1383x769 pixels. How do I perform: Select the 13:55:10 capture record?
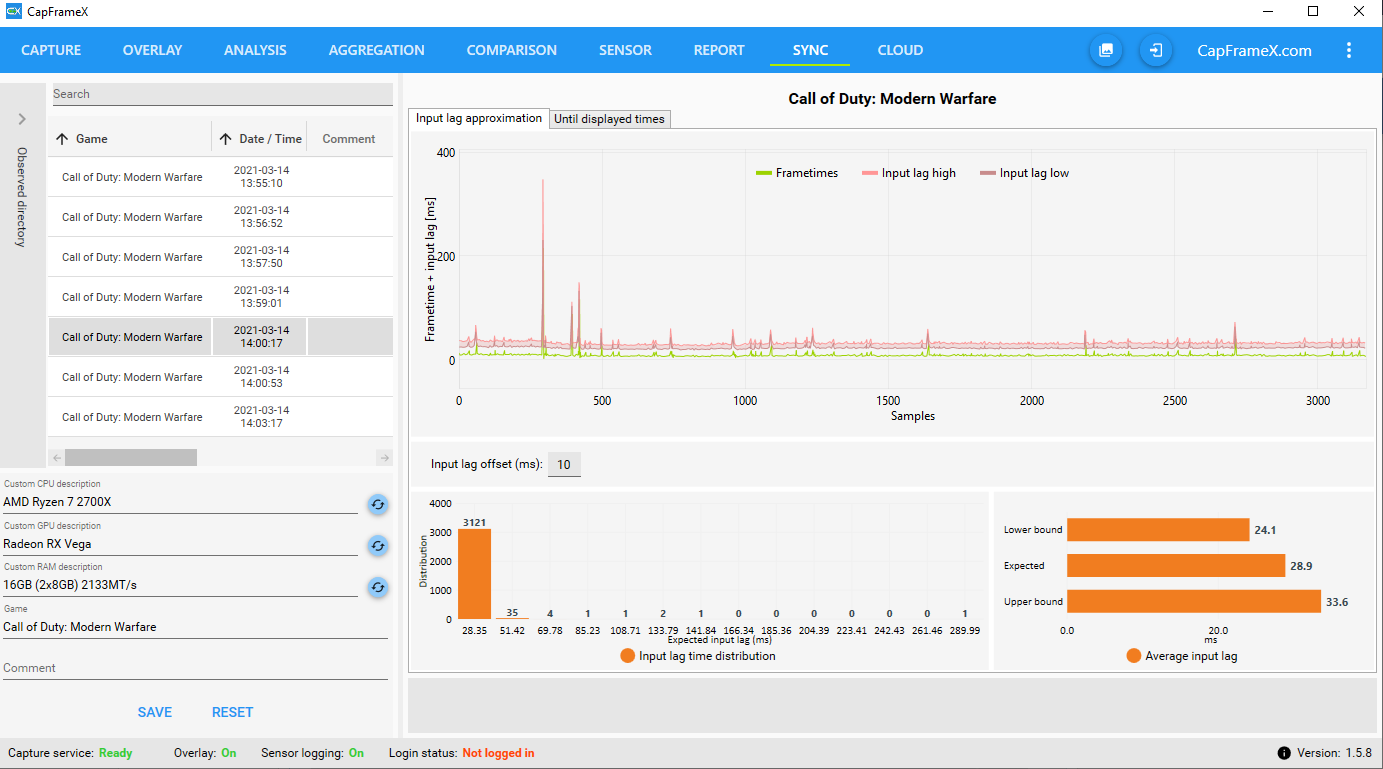(x=220, y=177)
